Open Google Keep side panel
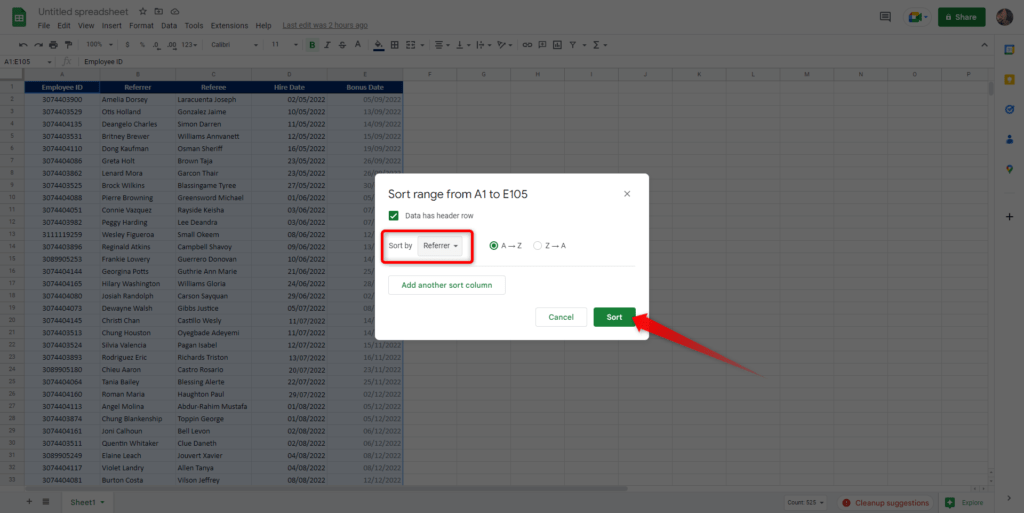Viewport: 1024px width, 513px height. click(1009, 80)
